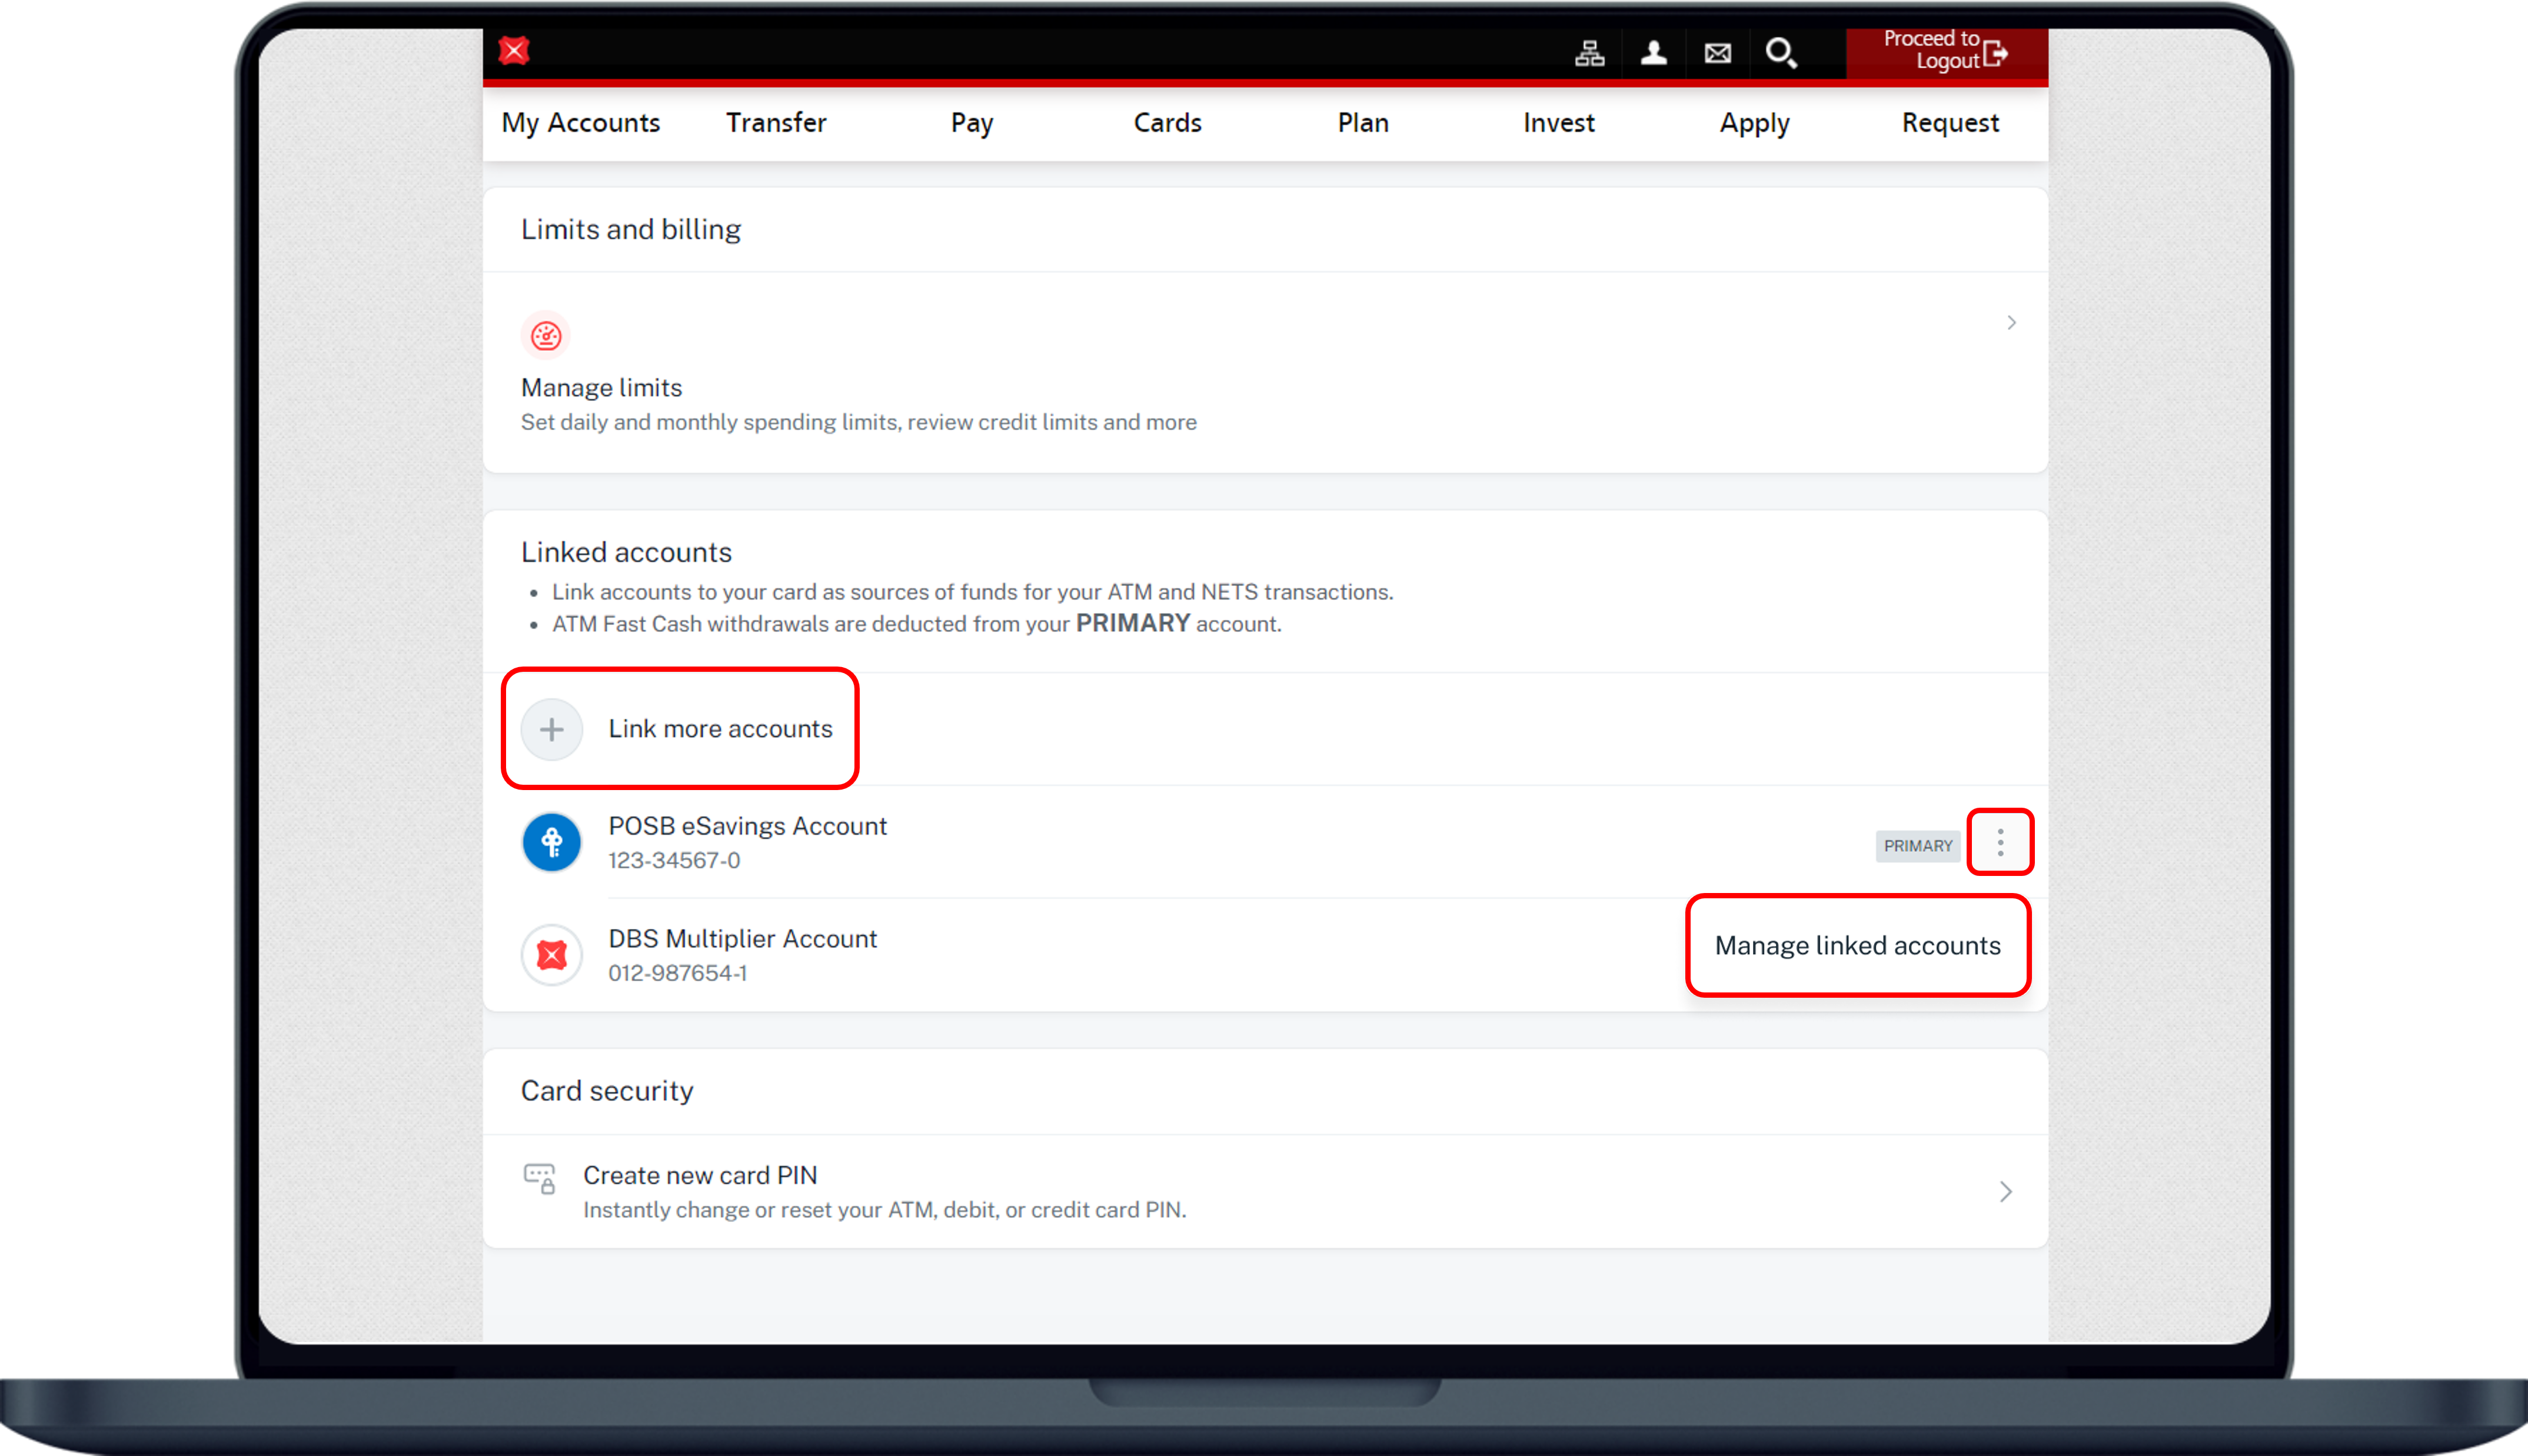Open the Transfer menu
The height and width of the screenshot is (1456, 2528).
[x=776, y=123]
